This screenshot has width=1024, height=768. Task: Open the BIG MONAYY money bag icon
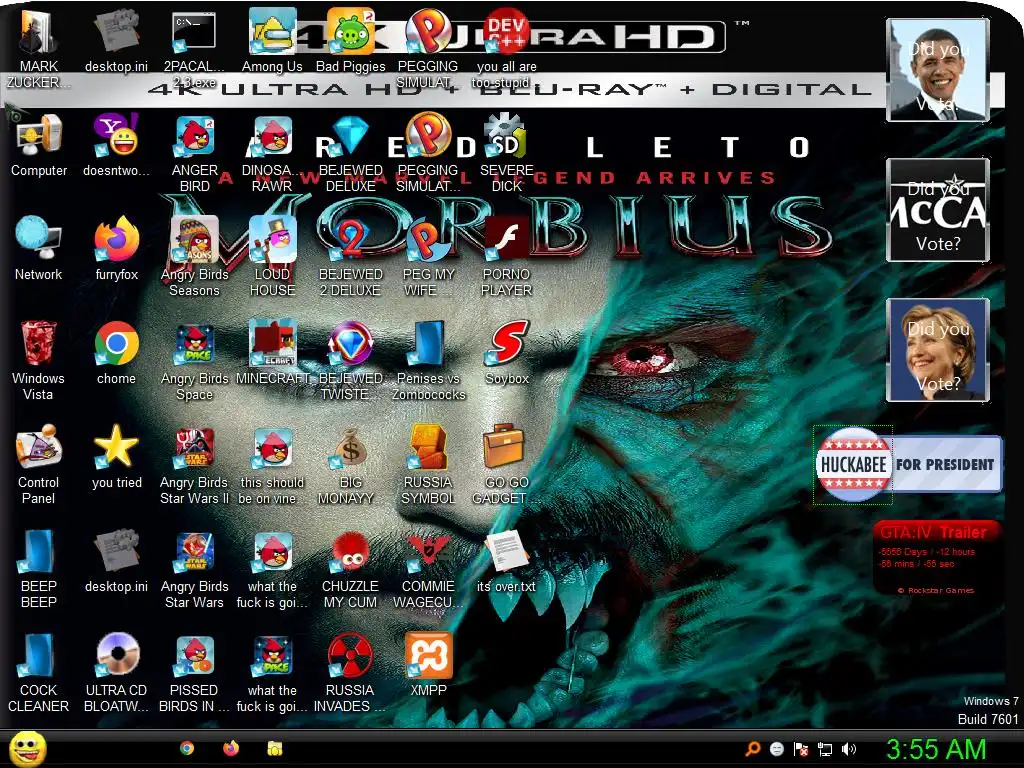pyautogui.click(x=351, y=465)
